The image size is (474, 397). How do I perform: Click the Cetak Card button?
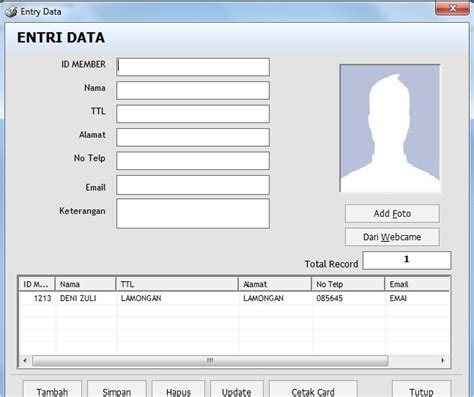(313, 390)
